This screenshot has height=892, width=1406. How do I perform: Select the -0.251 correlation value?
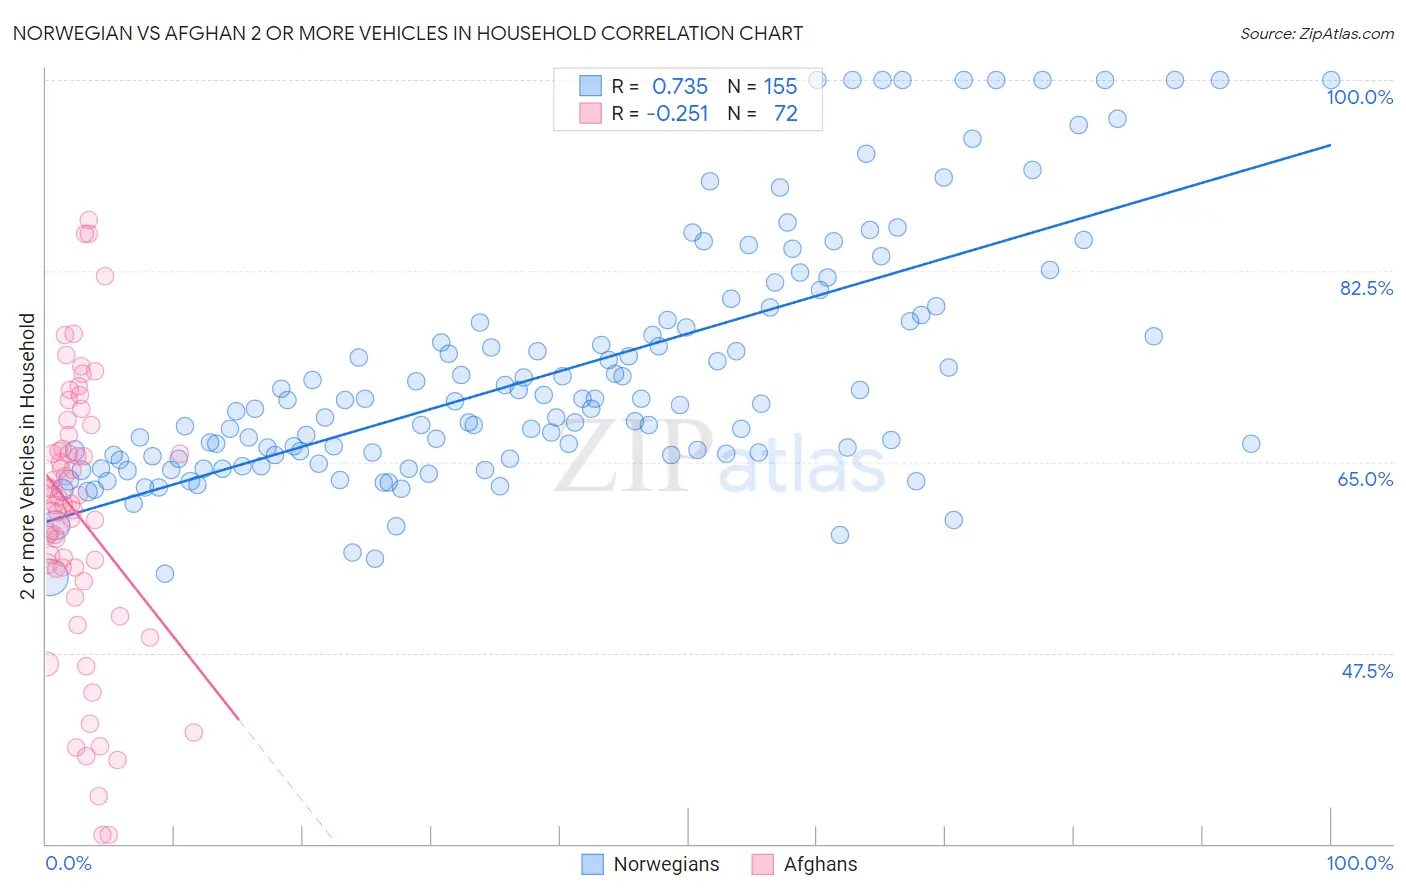pyautogui.click(x=678, y=113)
